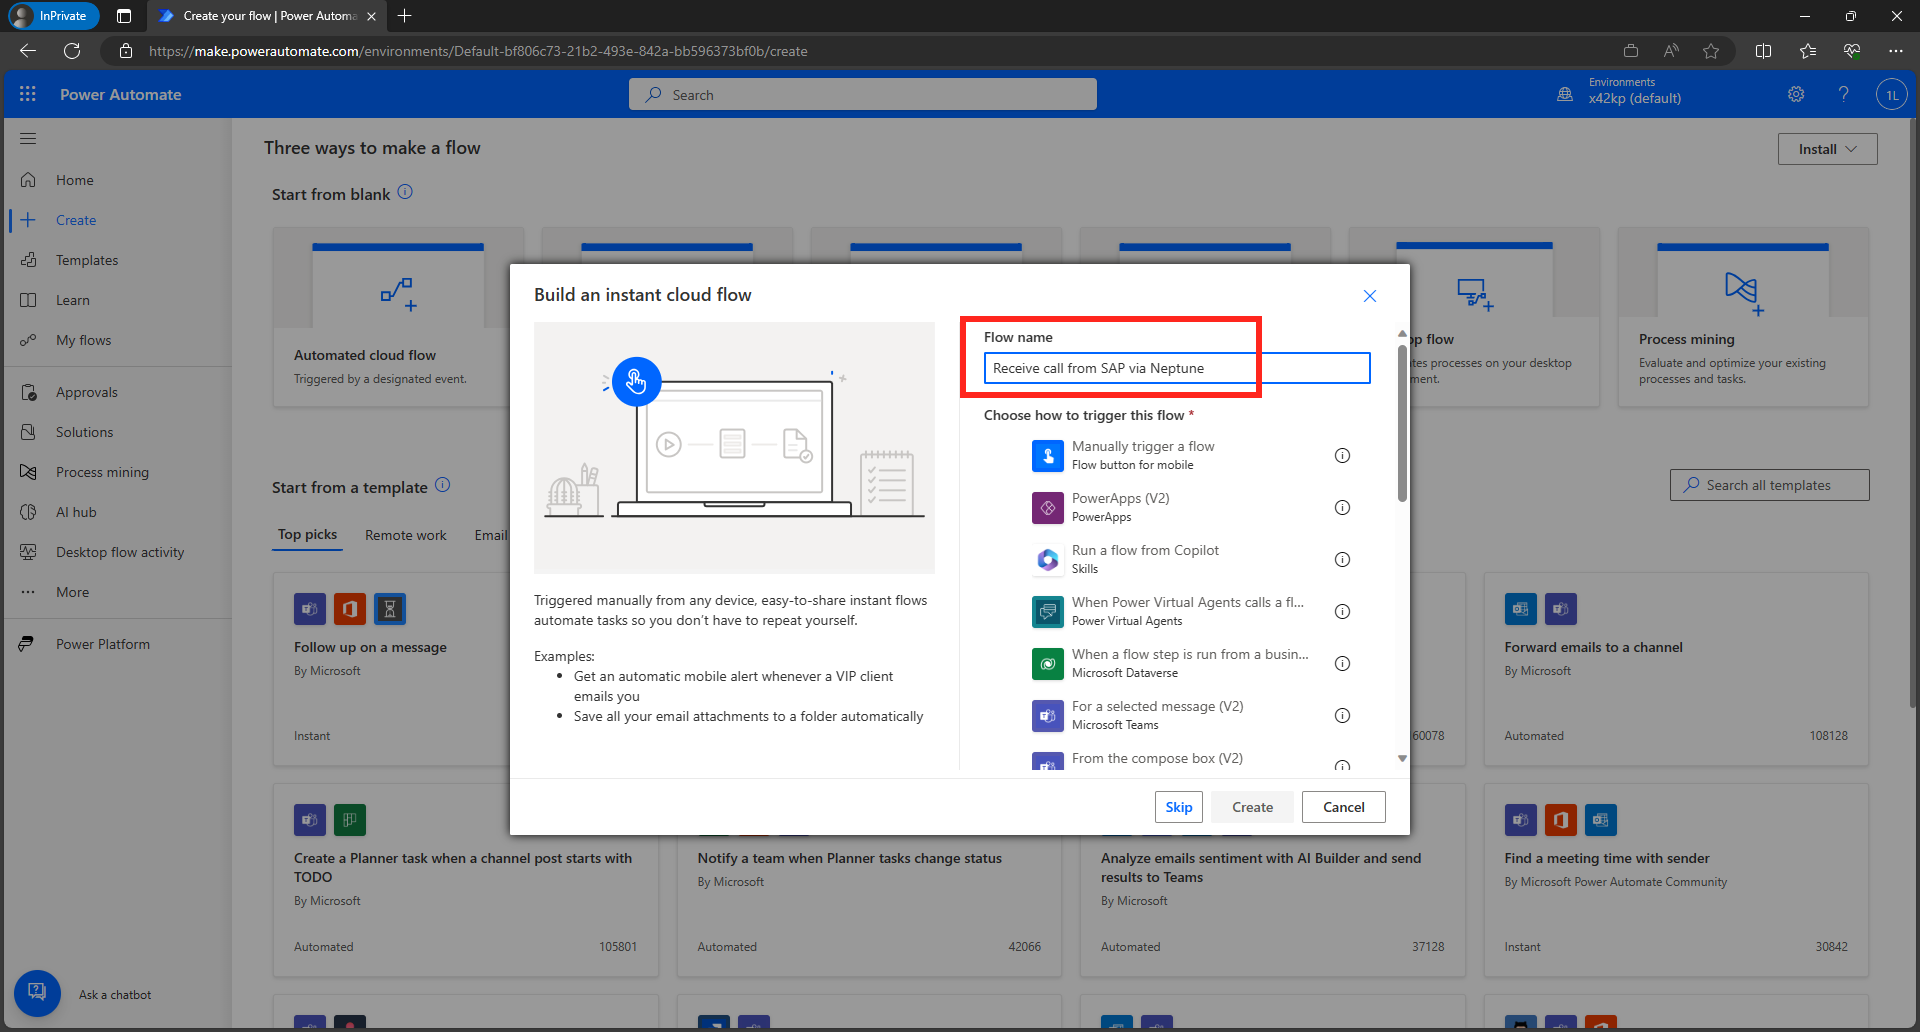Click the Create button in the dialog
Screen dimensions: 1920x1032
pyautogui.click(x=1252, y=807)
